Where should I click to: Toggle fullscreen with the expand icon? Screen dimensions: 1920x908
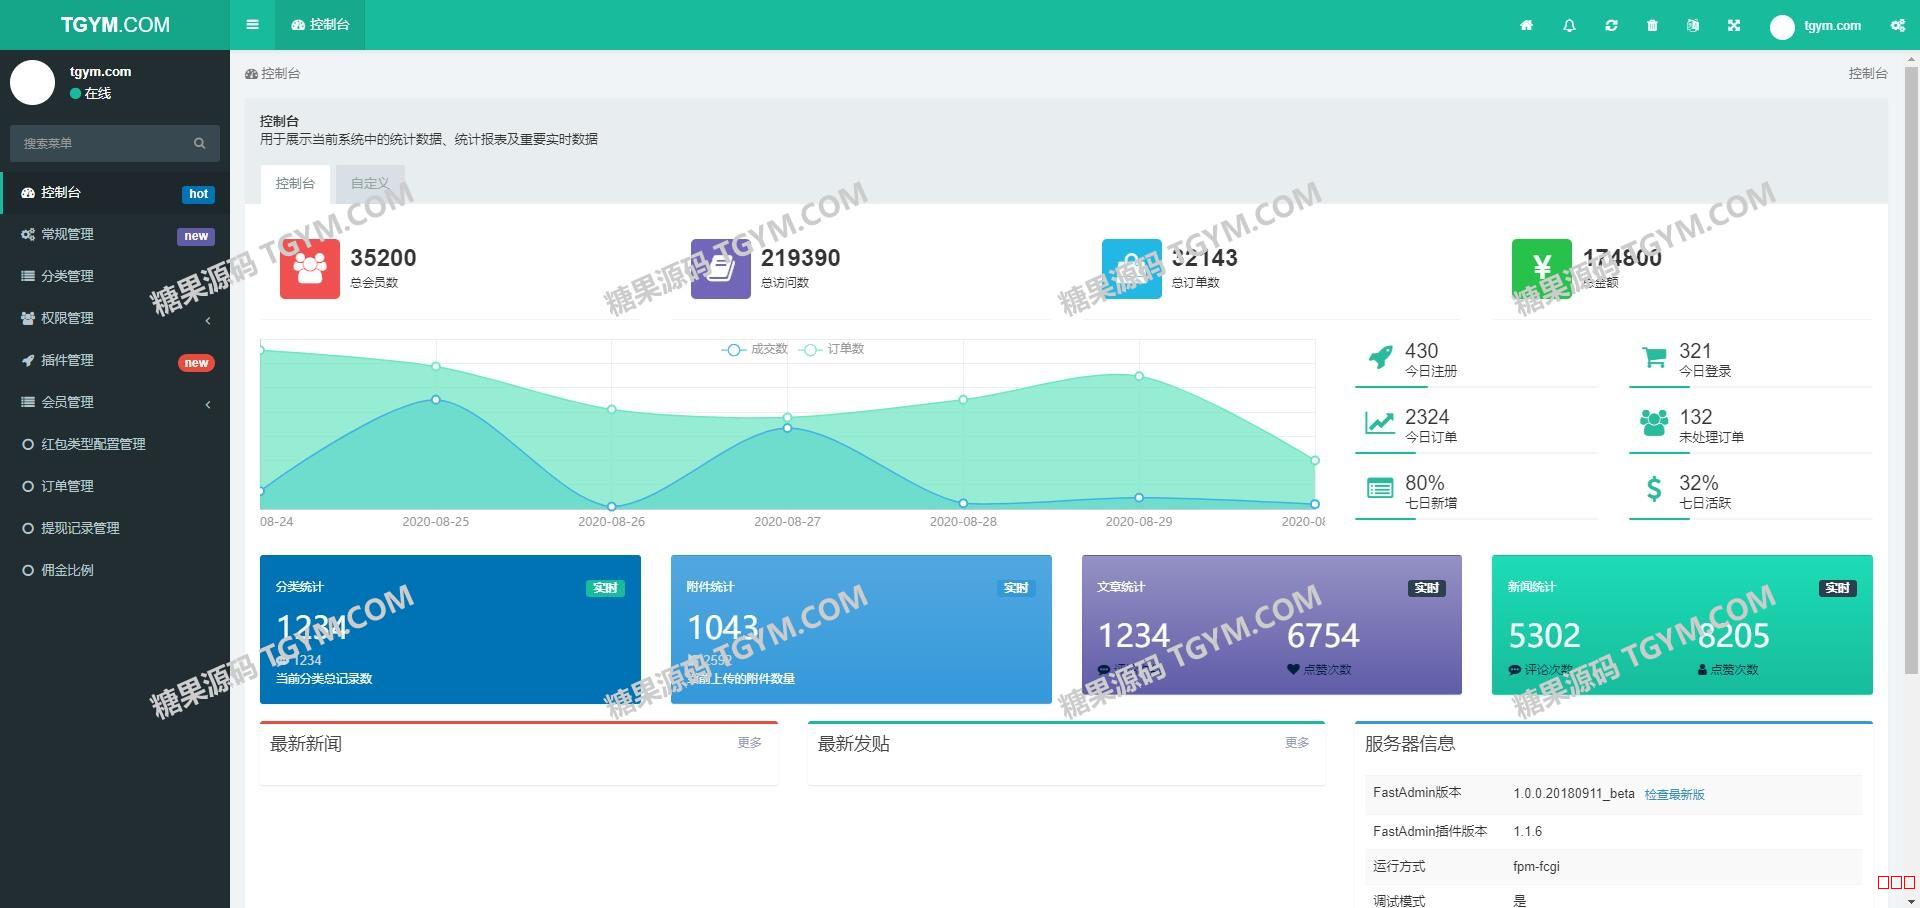point(1734,26)
